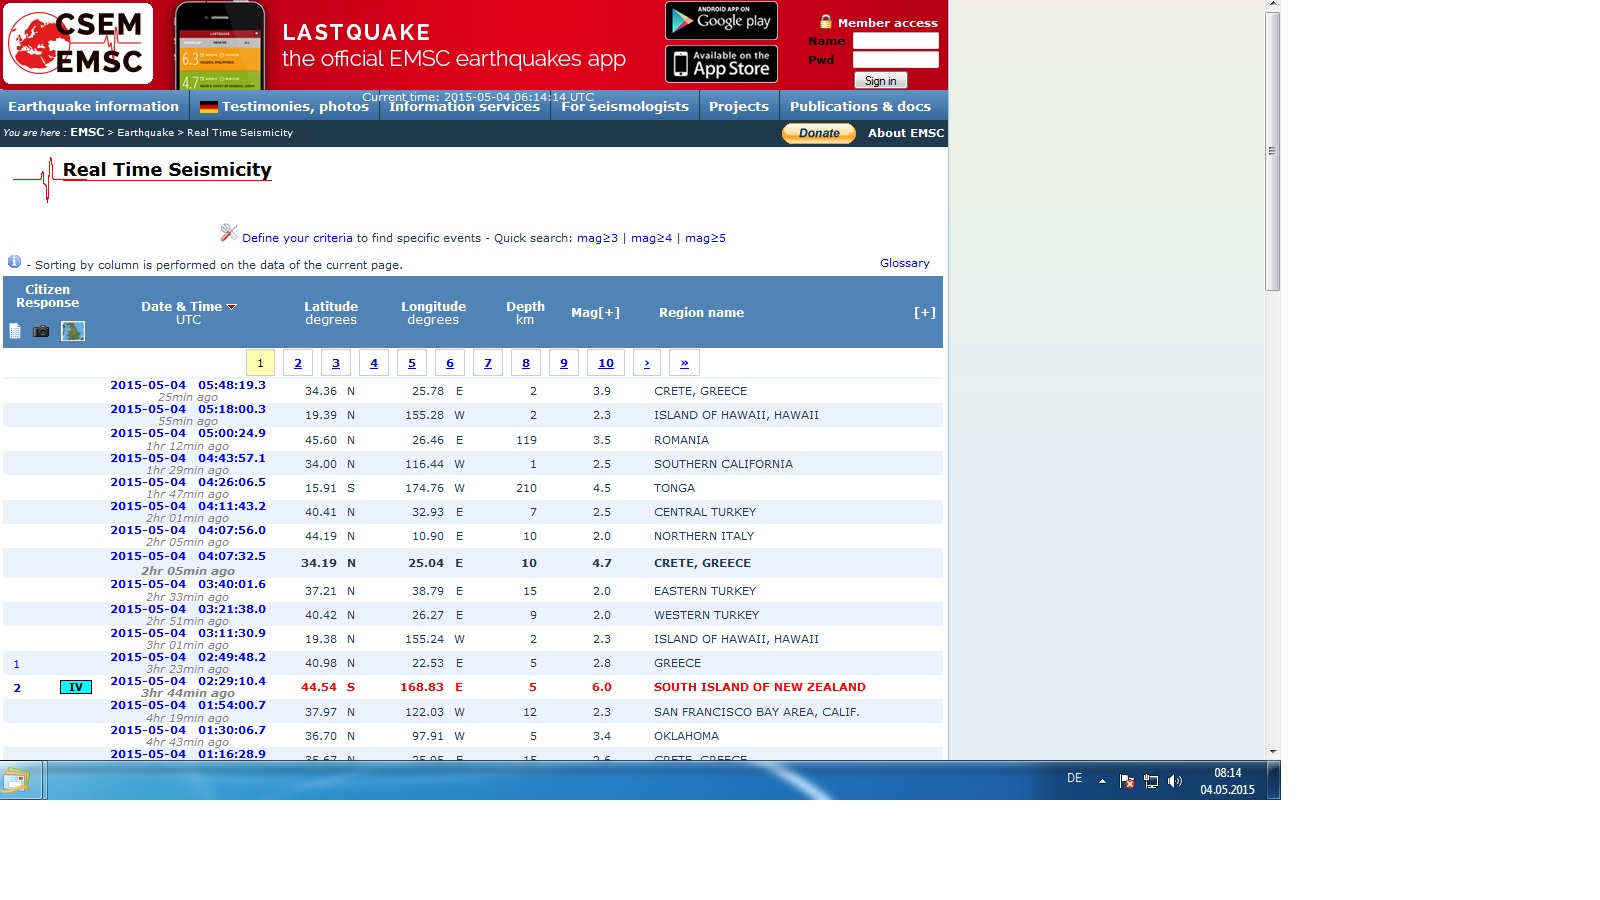Image resolution: width=1600 pixels, height=900 pixels.
Task: Show hidden tray icons arrow
Action: click(x=1102, y=781)
